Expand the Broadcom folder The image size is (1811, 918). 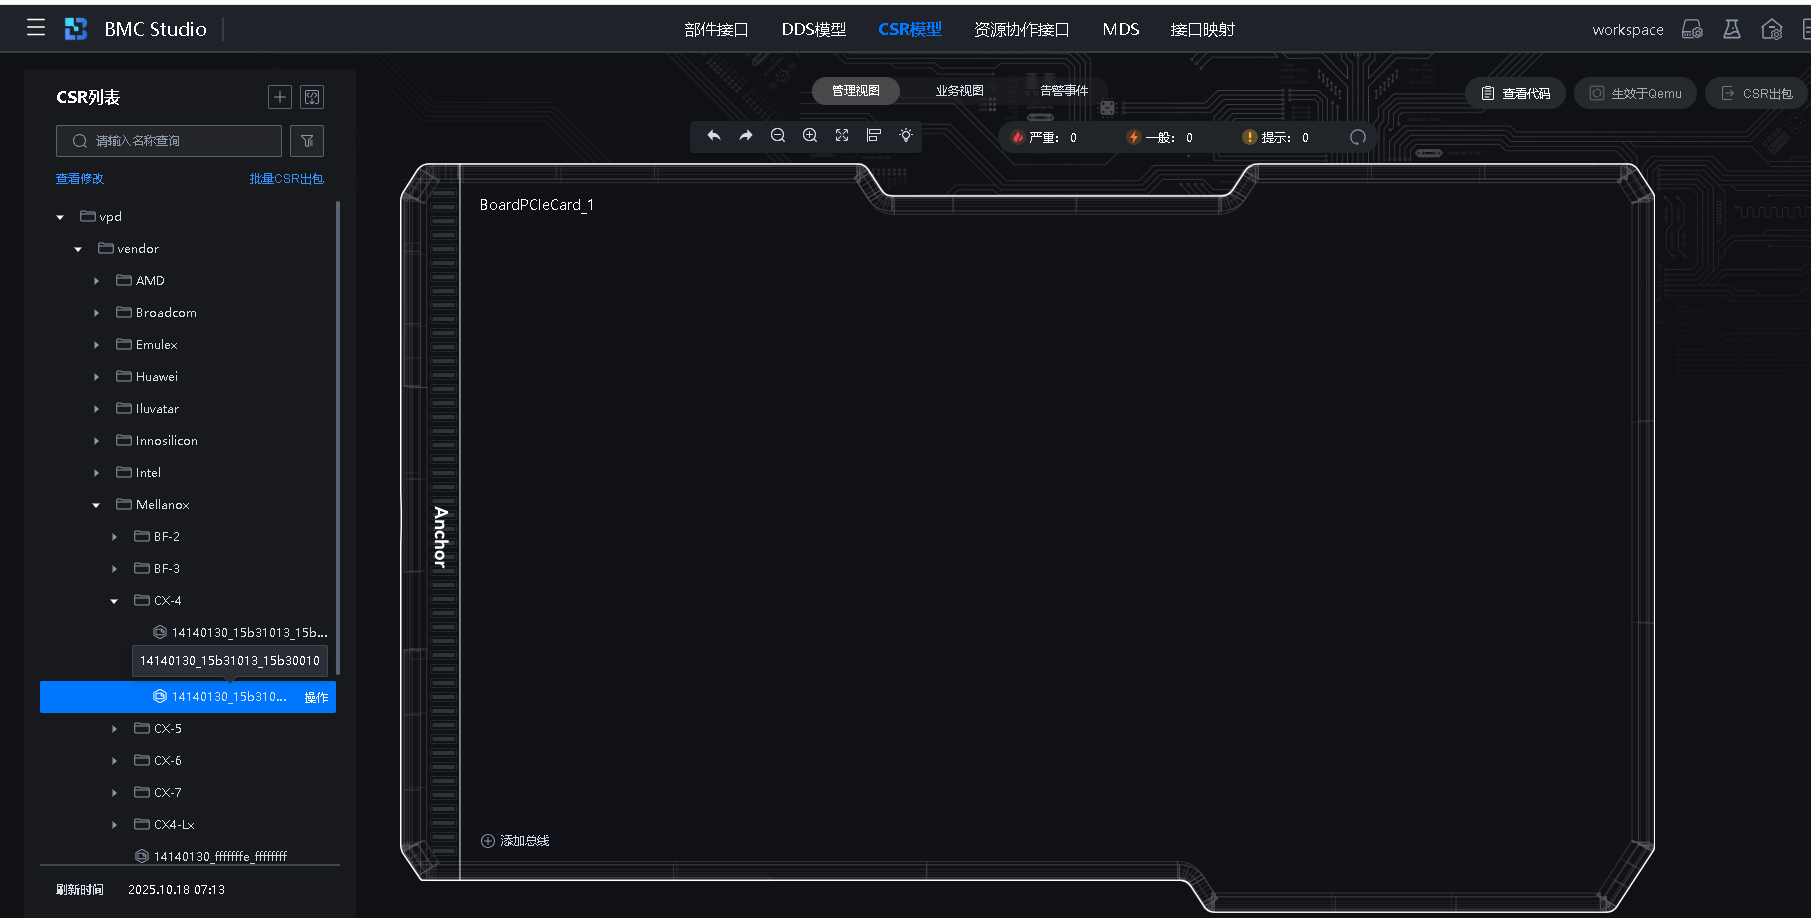pos(96,313)
